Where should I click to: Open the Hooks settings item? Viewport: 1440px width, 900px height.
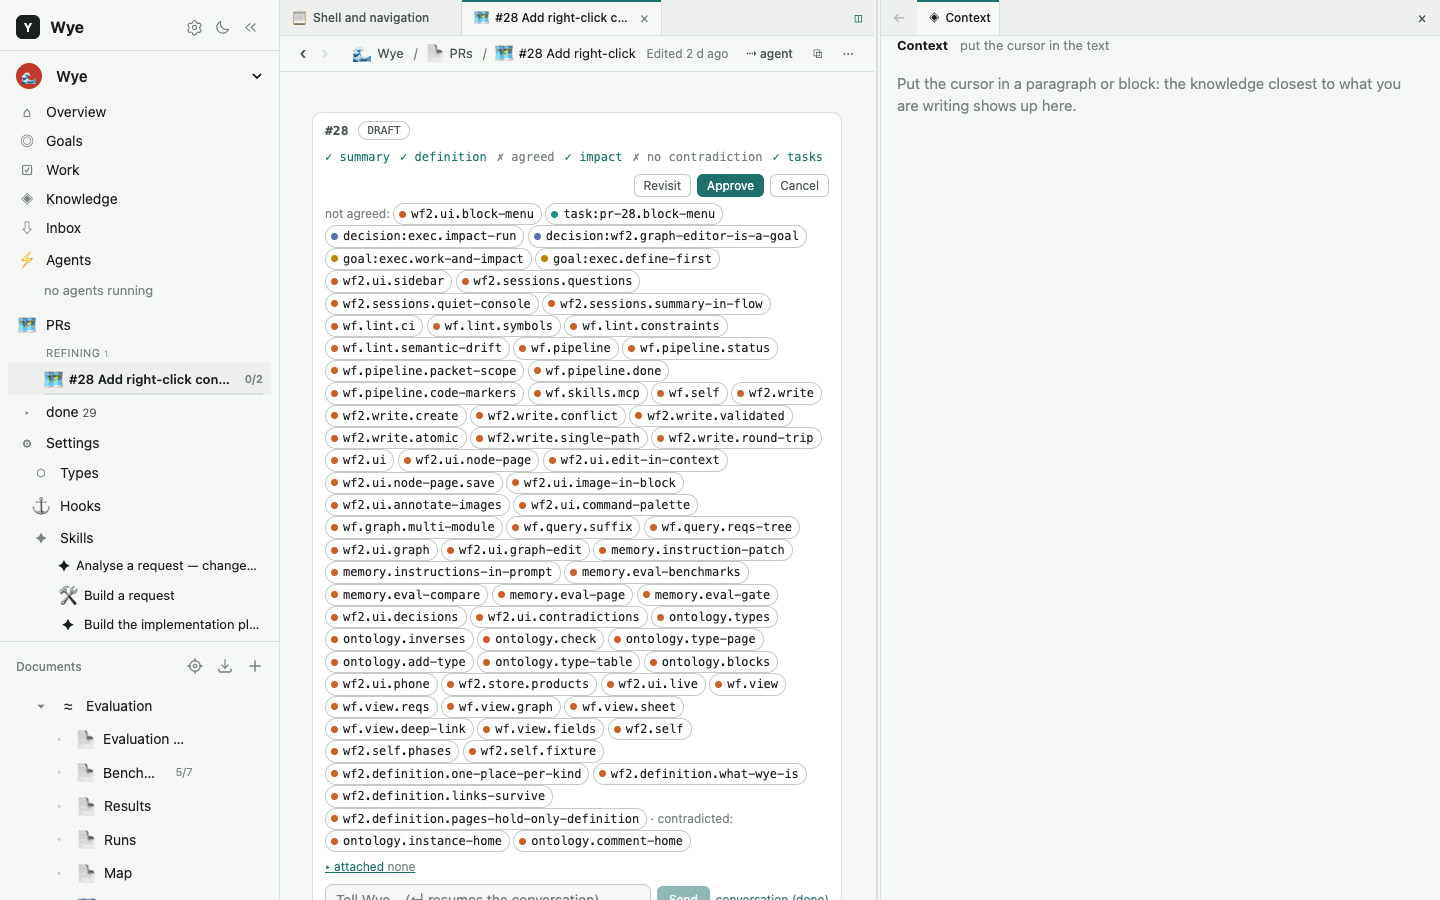(x=80, y=506)
